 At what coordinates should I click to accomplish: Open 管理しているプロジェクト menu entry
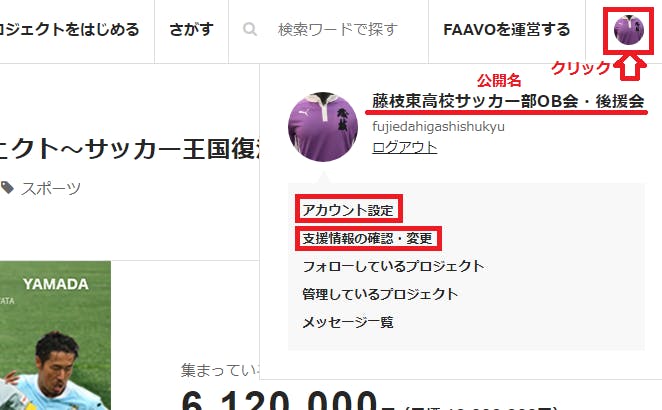[x=380, y=294]
